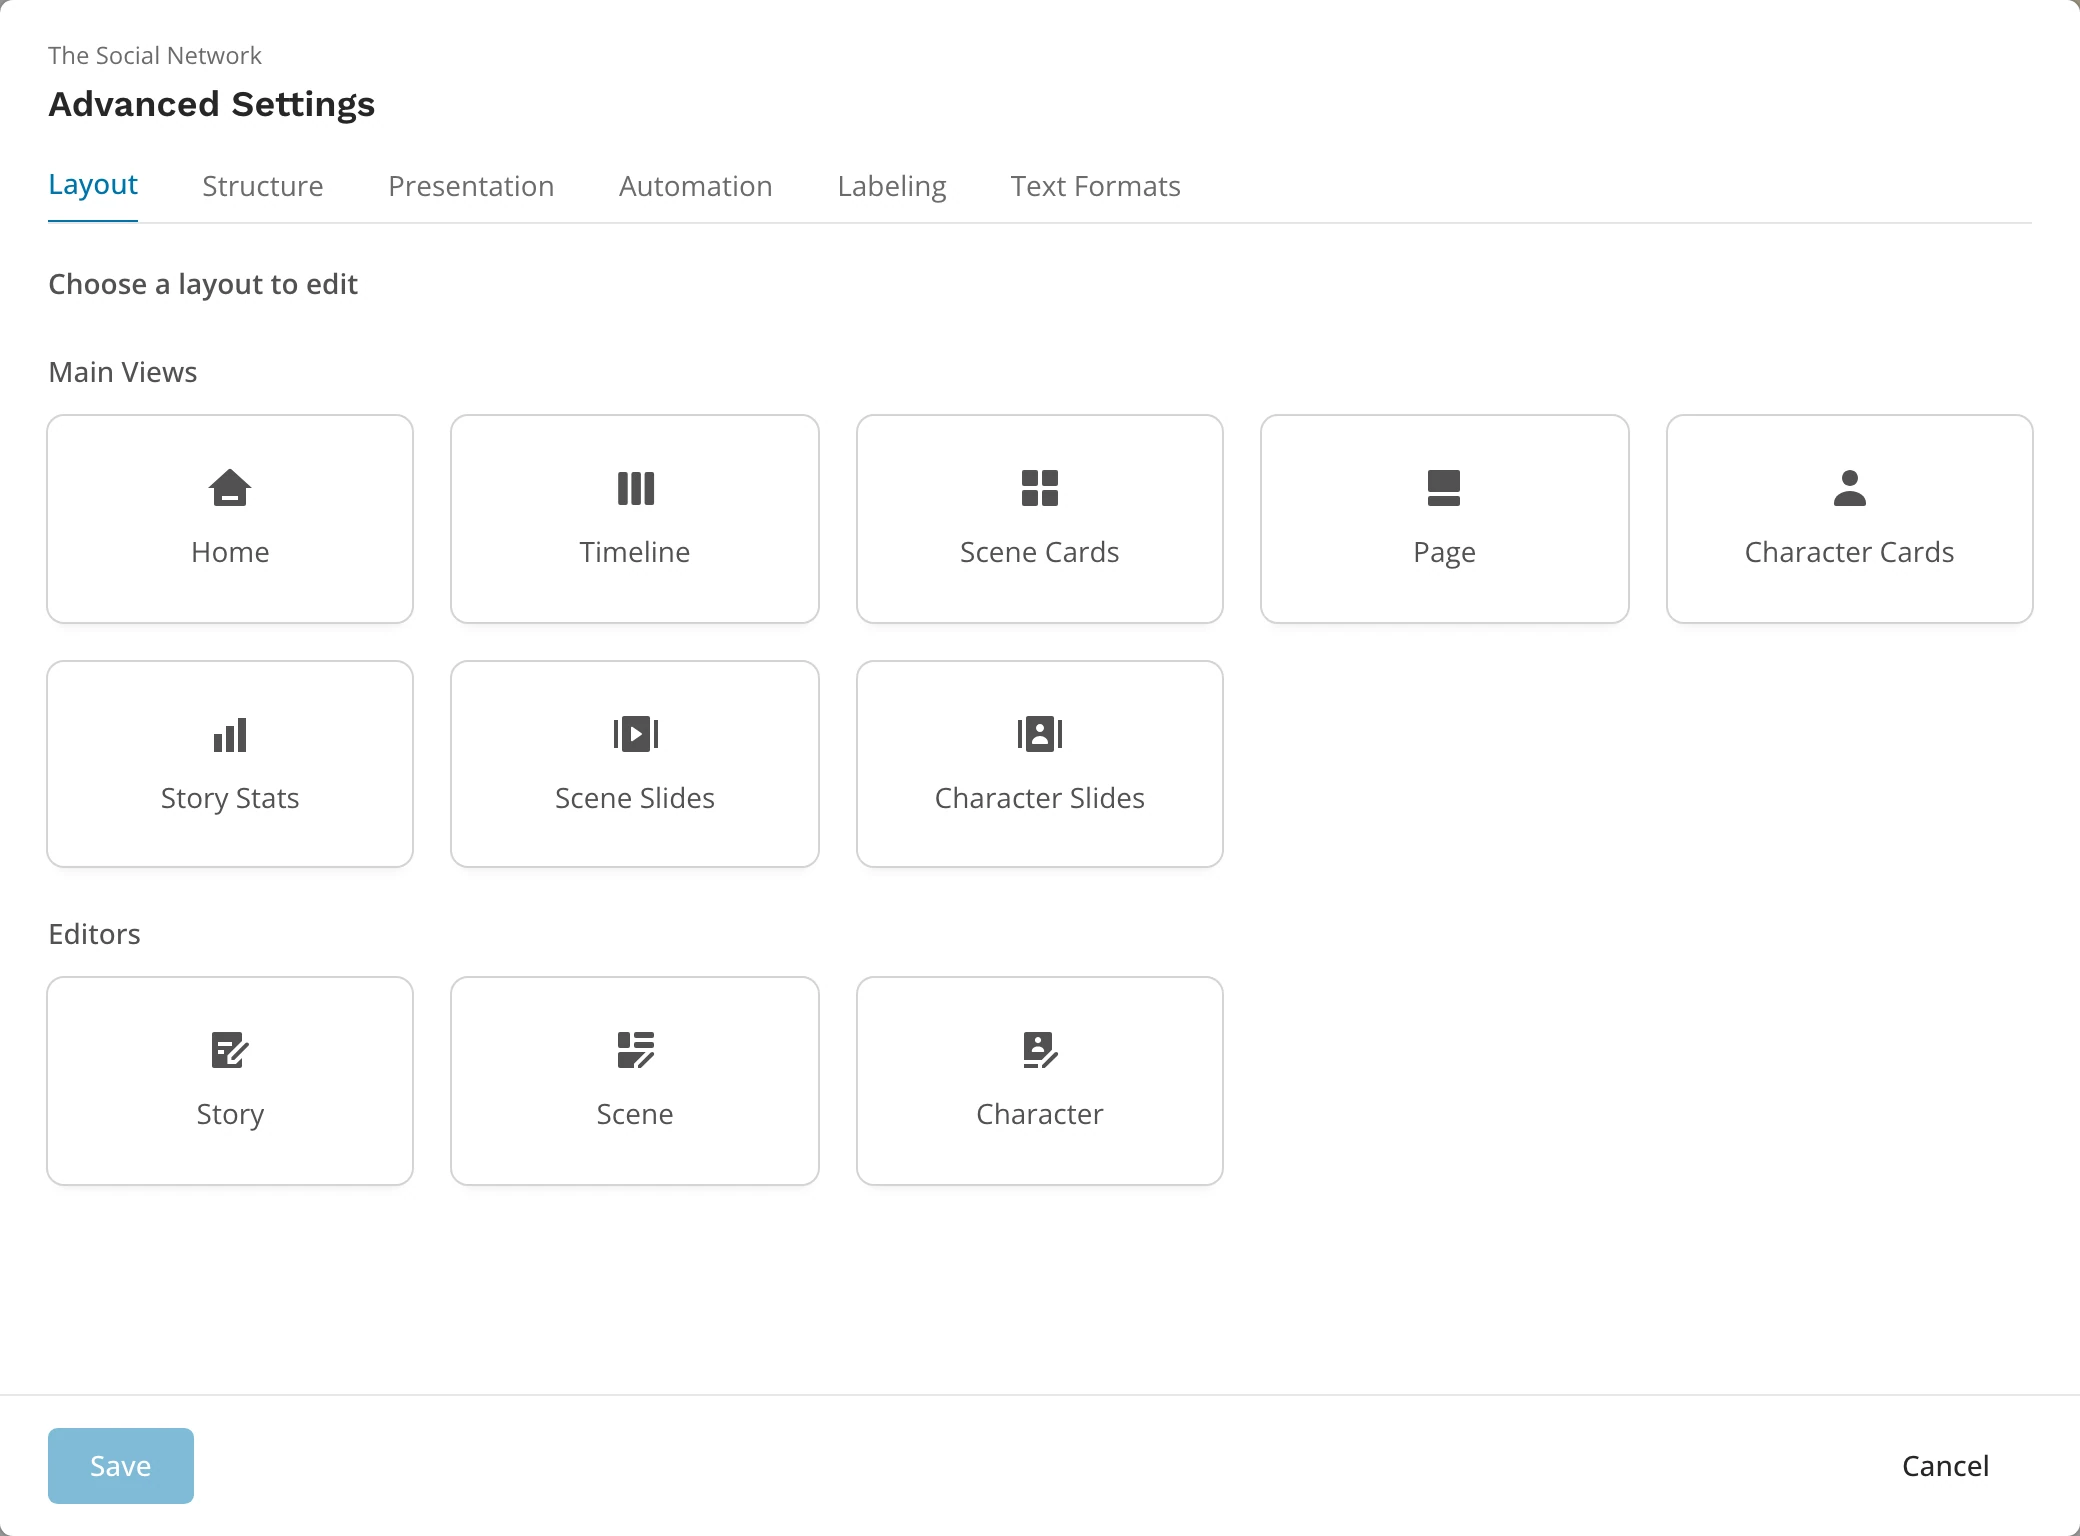Viewport: 2080px width, 1536px height.
Task: Click the "Character" editor label text
Action: (1040, 1114)
